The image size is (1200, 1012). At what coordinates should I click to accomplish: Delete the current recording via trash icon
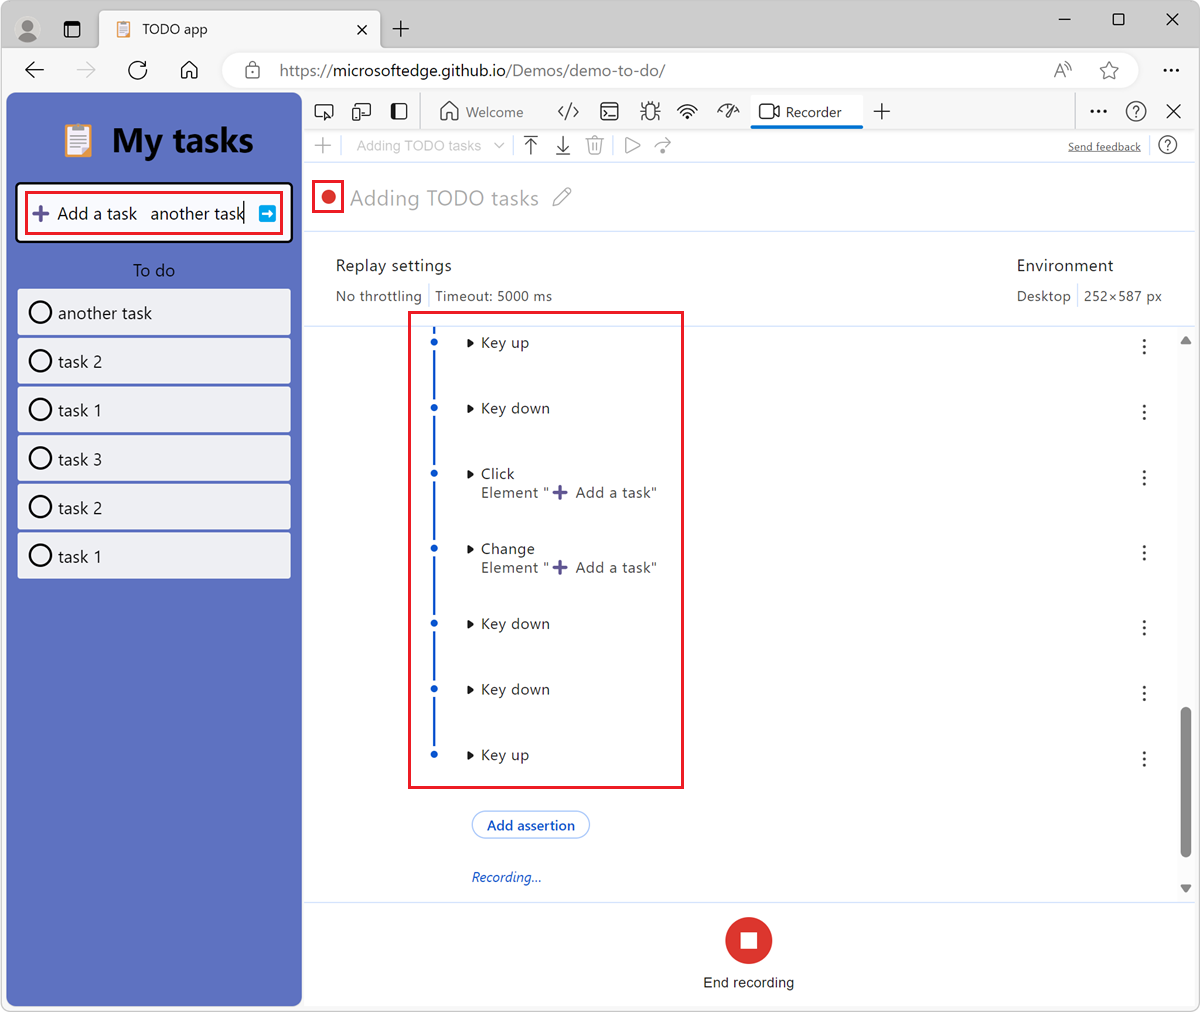[x=595, y=145]
